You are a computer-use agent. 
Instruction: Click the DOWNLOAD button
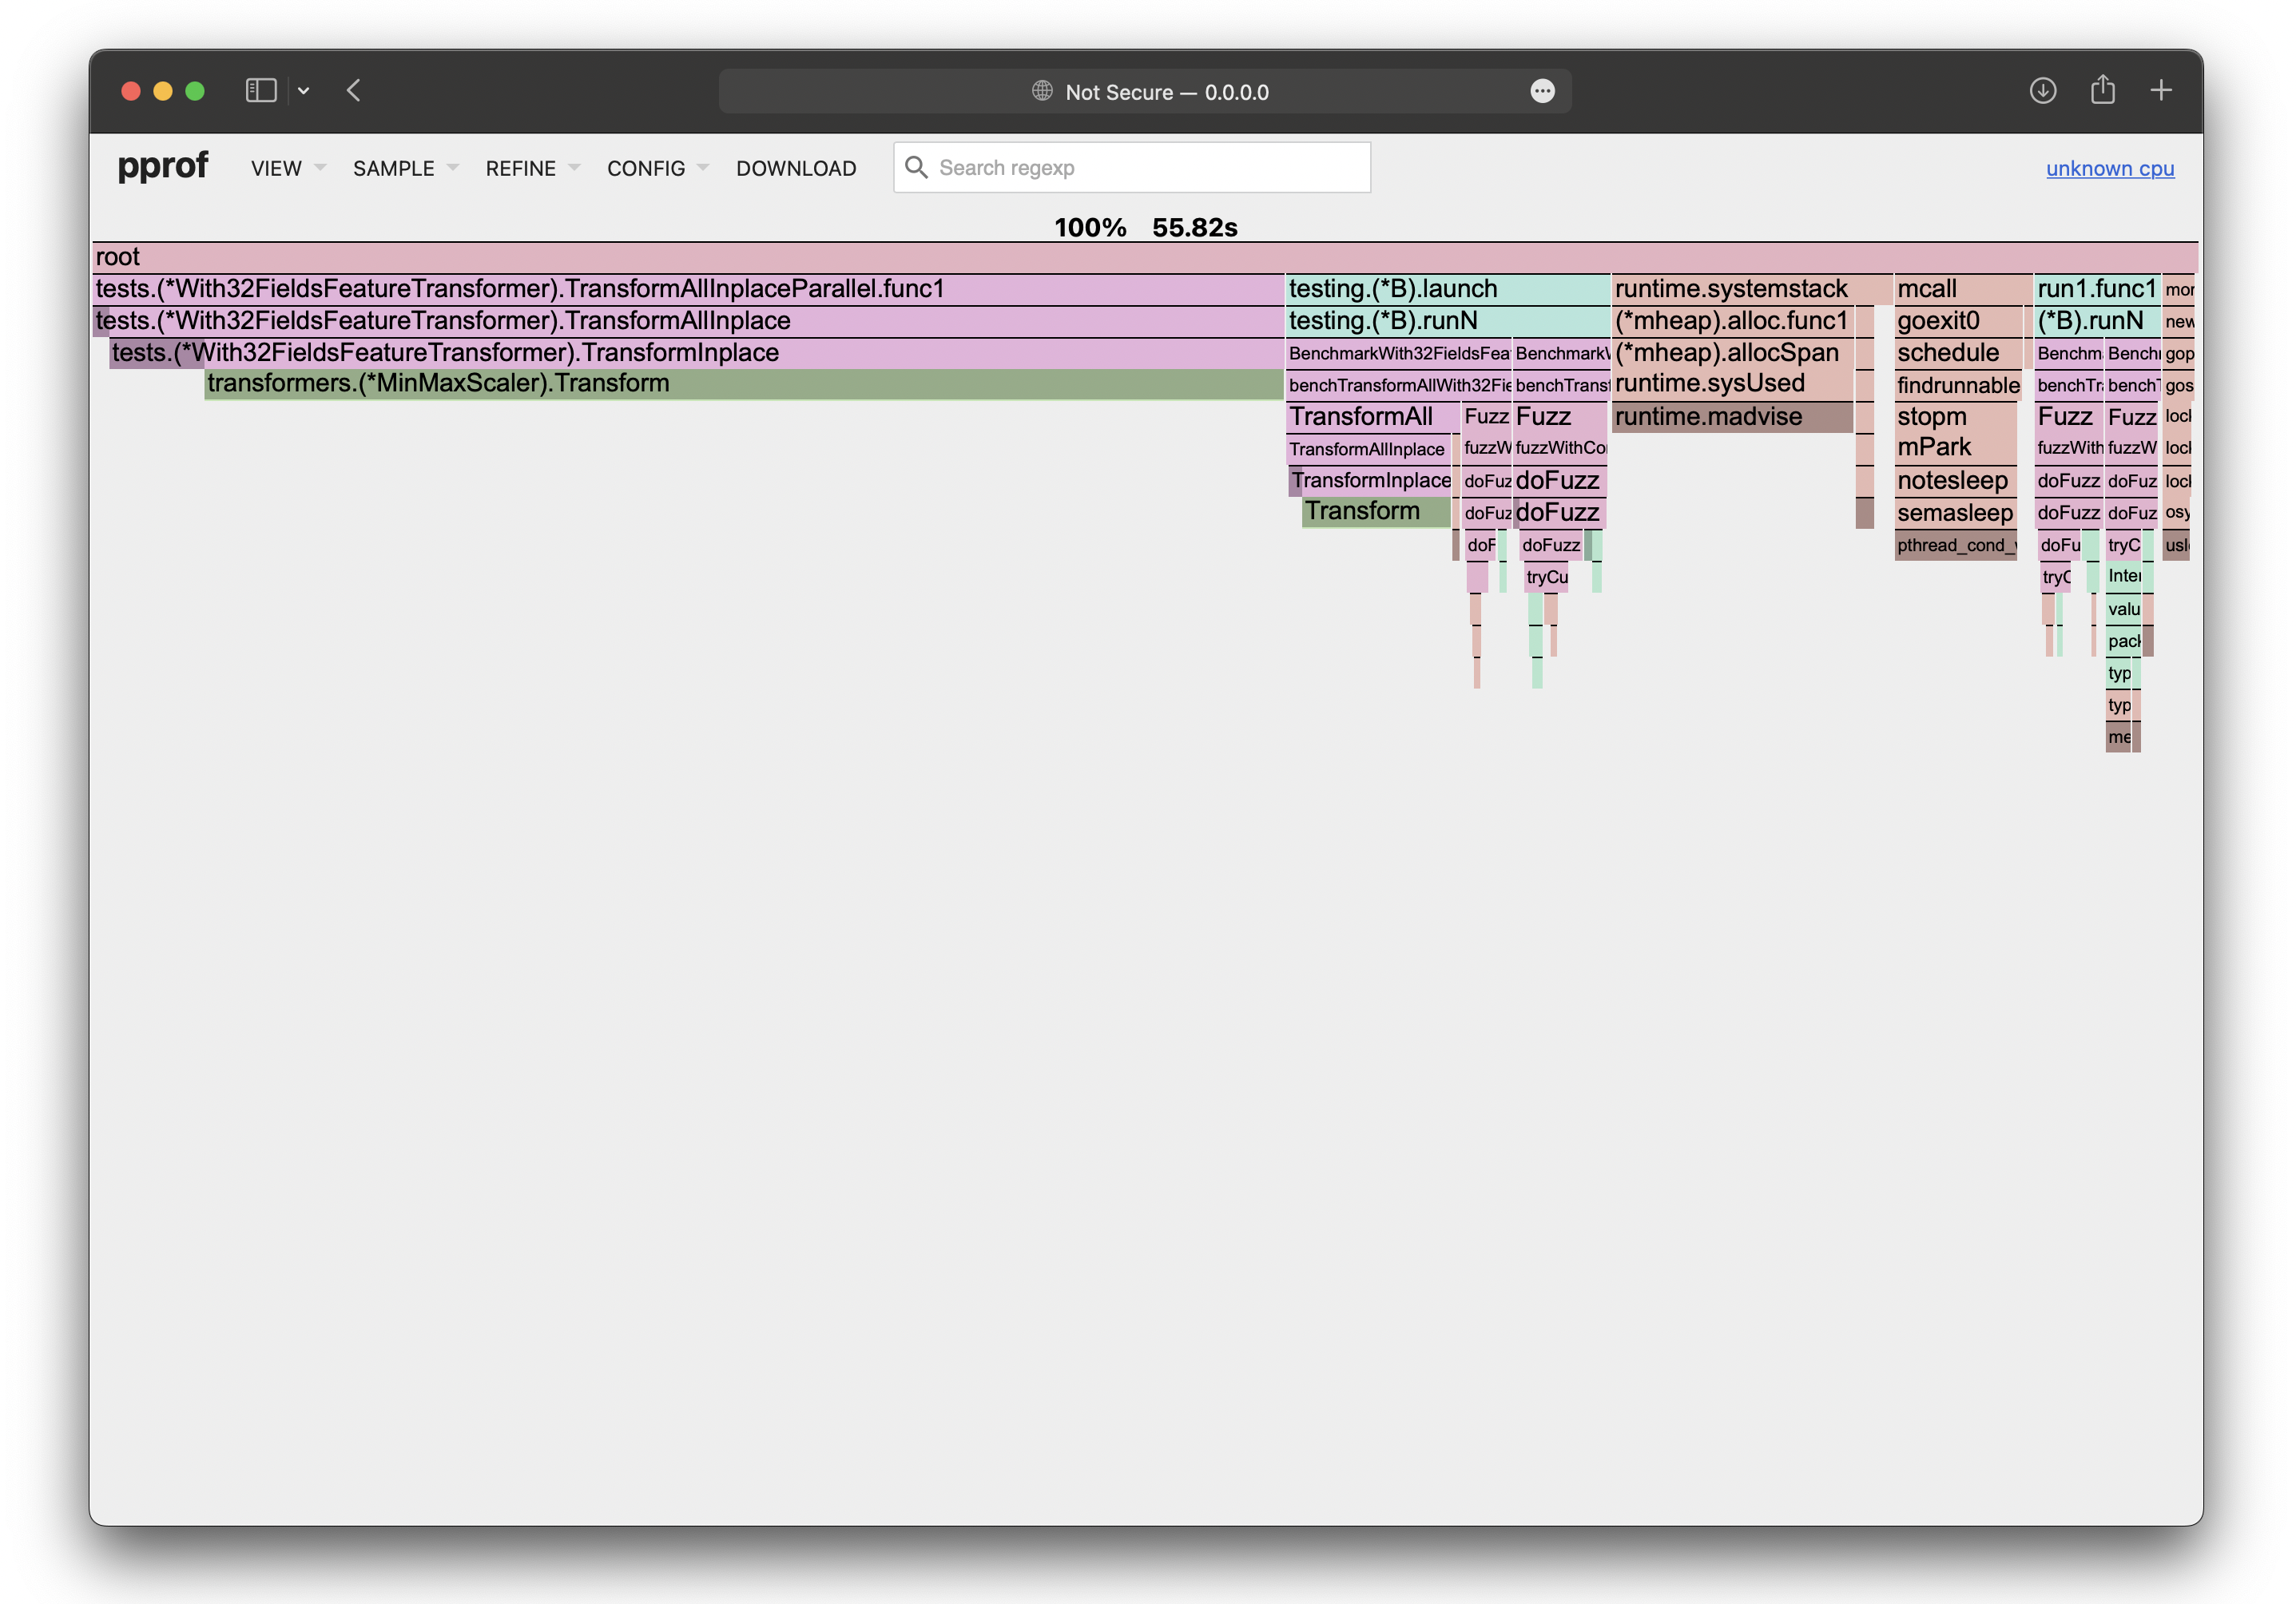[x=796, y=168]
